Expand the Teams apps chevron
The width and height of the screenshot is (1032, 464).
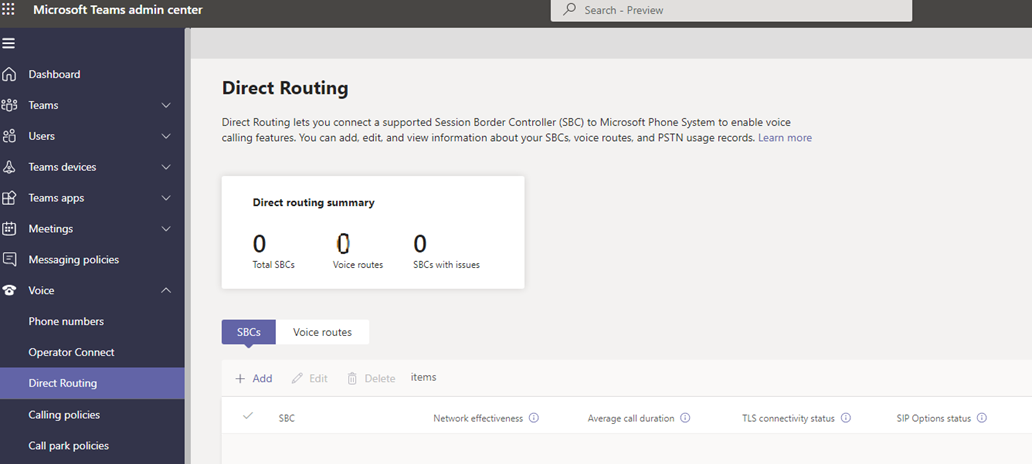(167, 198)
